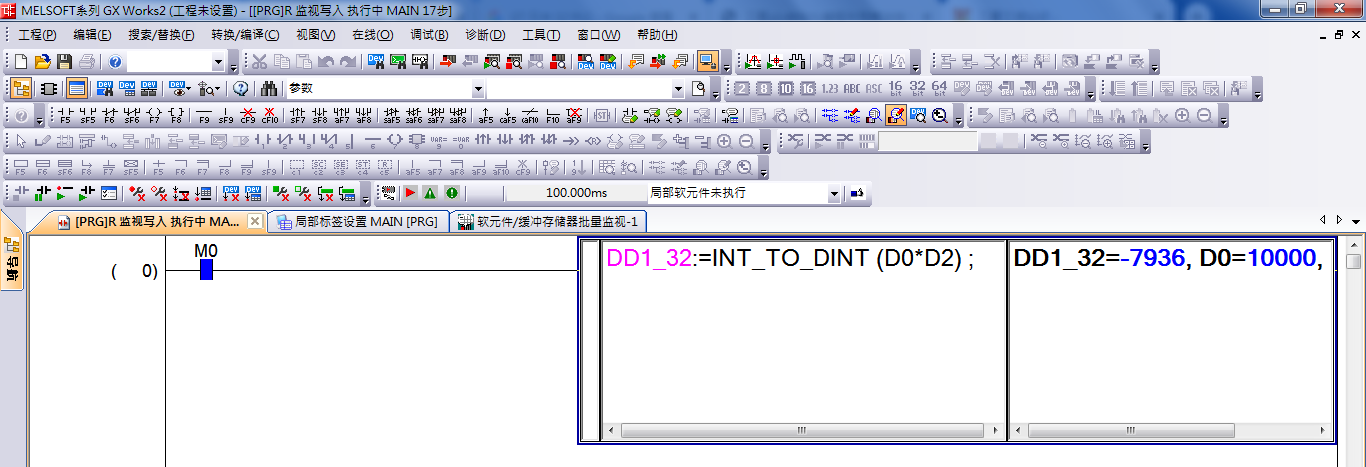Click the F9 horizontal line icon
Image resolution: width=1366 pixels, height=467 pixels.
tap(204, 115)
